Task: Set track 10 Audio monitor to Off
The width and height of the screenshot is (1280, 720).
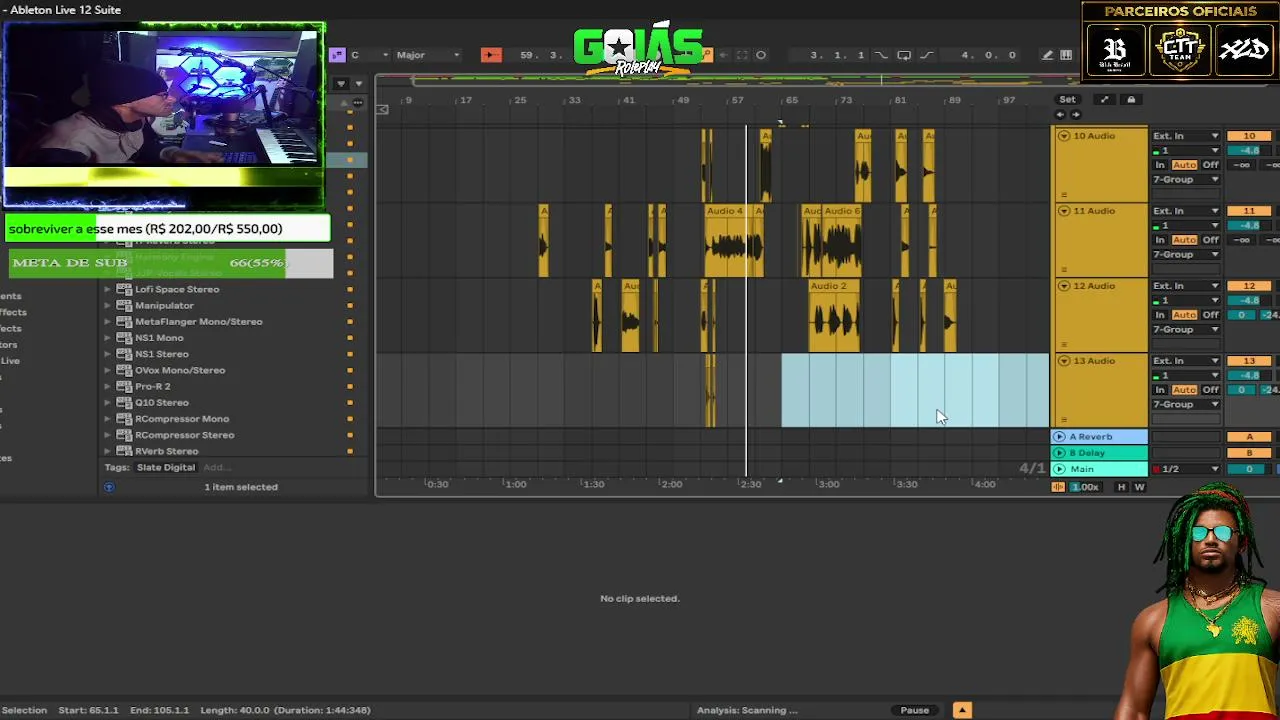Action: click(1210, 165)
